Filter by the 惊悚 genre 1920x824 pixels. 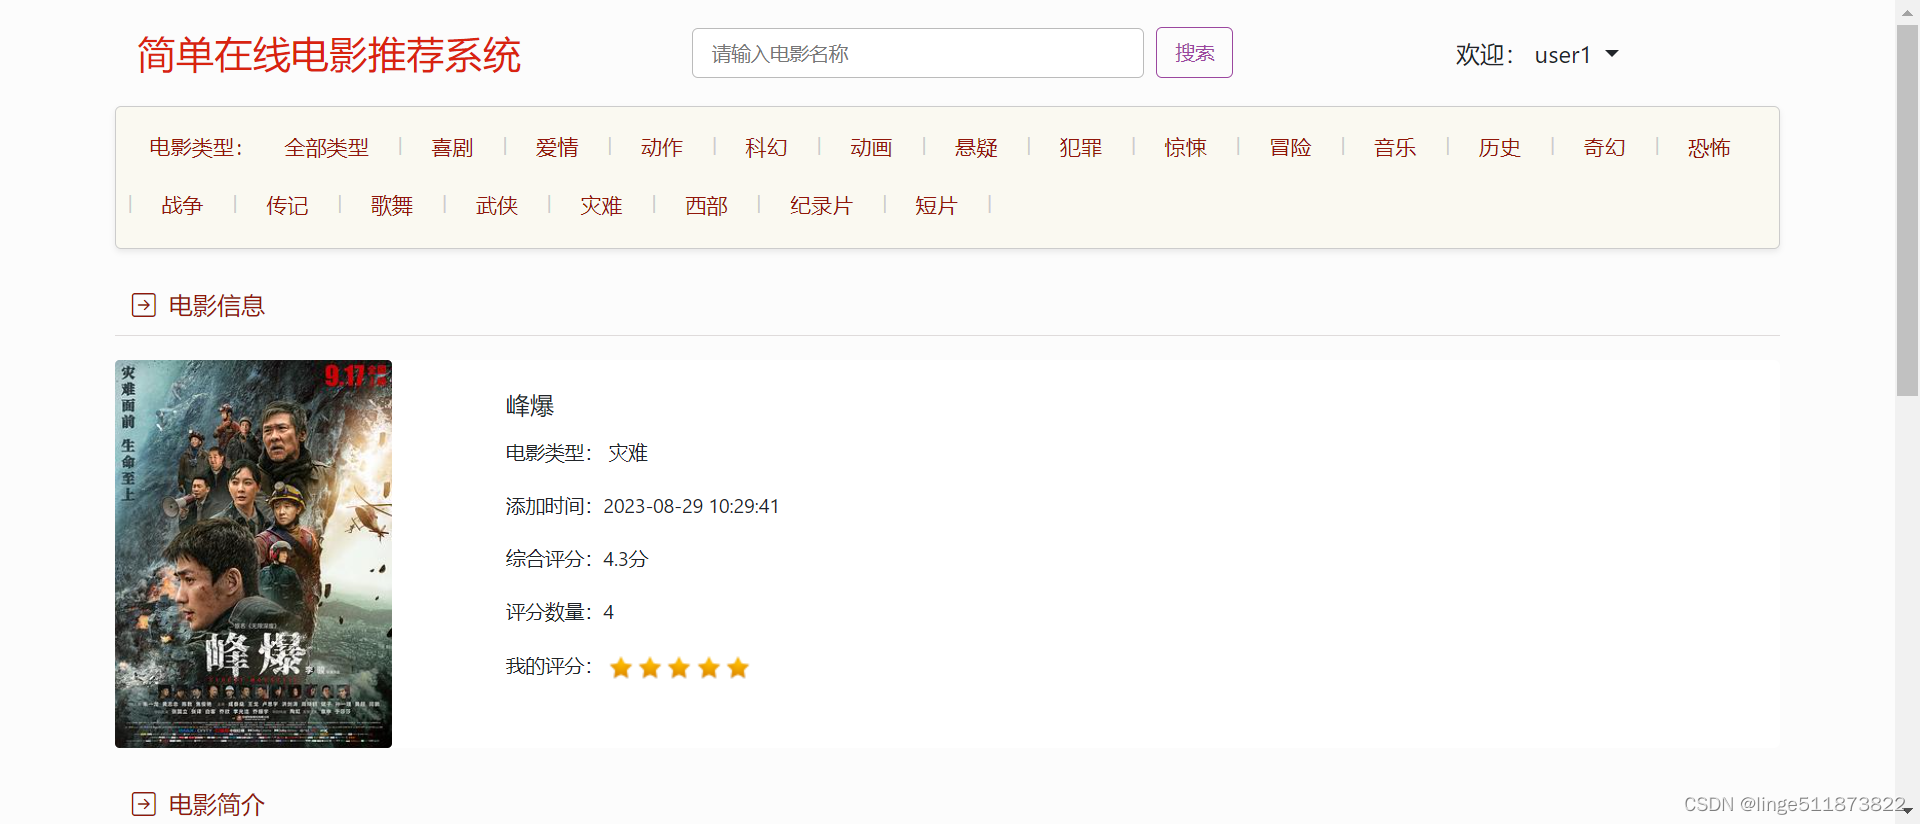[1185, 148]
